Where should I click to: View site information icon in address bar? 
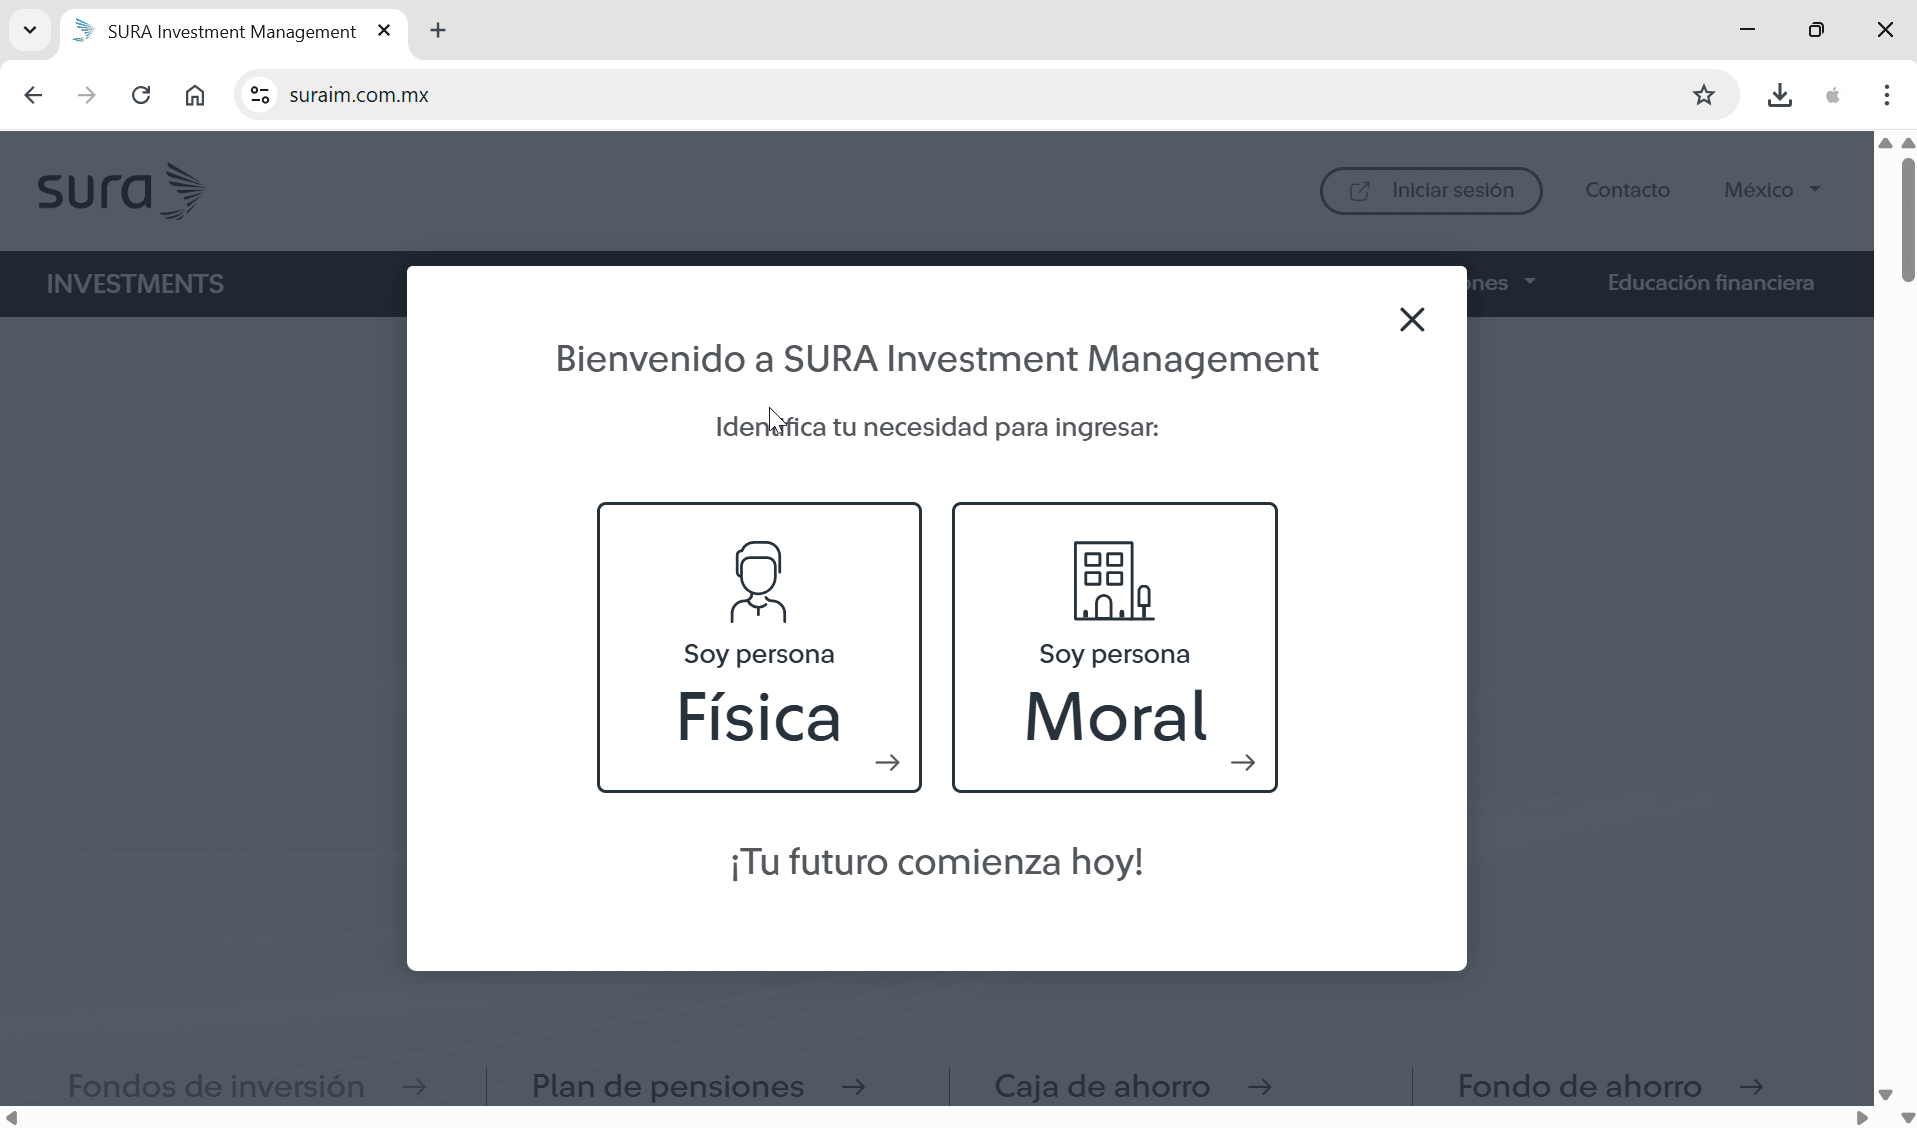pos(260,95)
